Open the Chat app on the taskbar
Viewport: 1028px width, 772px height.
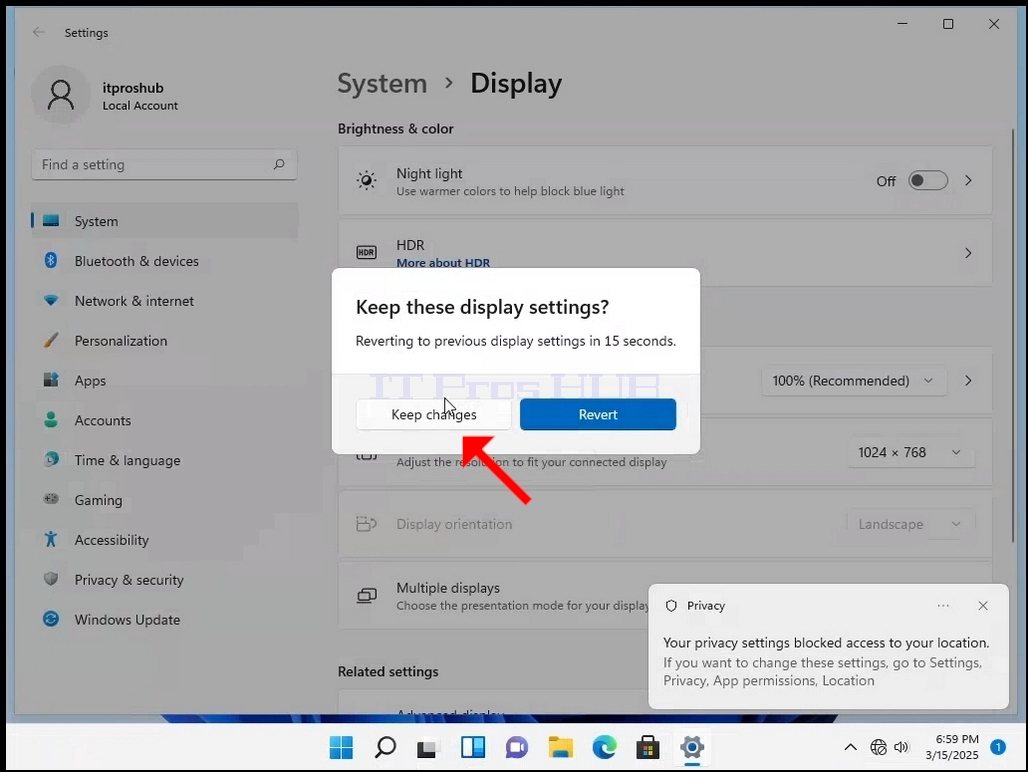(x=517, y=747)
